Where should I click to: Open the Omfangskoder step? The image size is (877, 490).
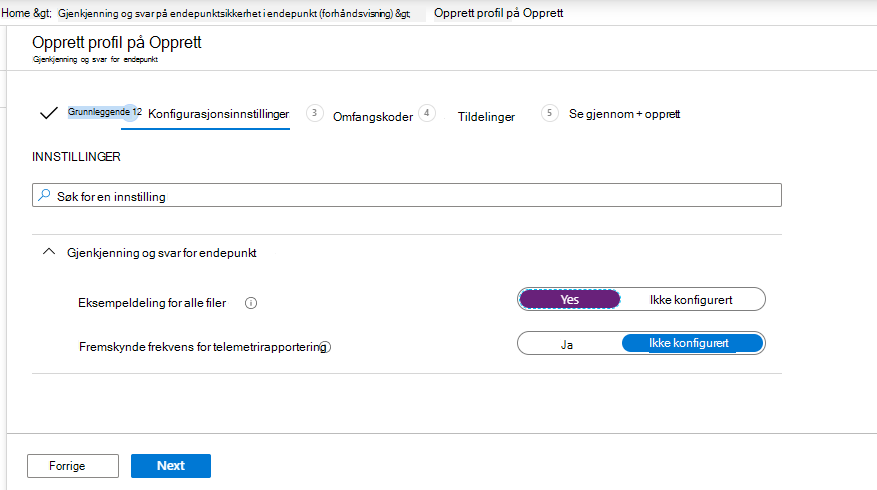pos(373,116)
